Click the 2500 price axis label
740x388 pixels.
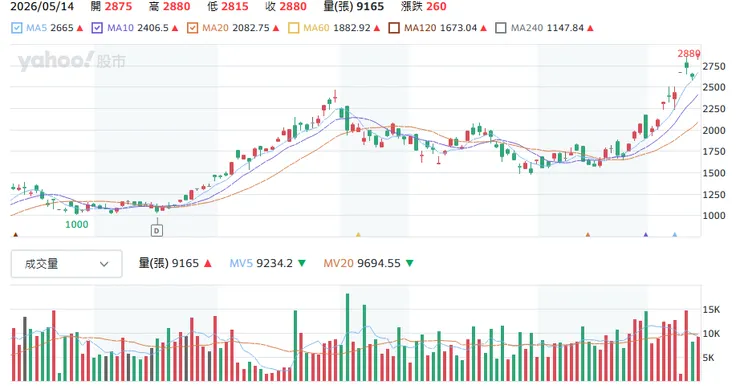(x=714, y=87)
